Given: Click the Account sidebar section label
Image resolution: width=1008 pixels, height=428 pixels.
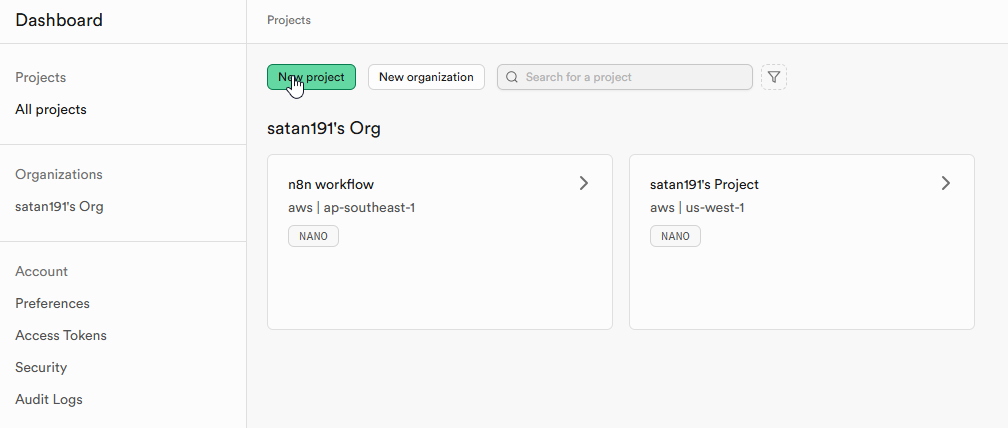Looking at the screenshot, I should [42, 271].
